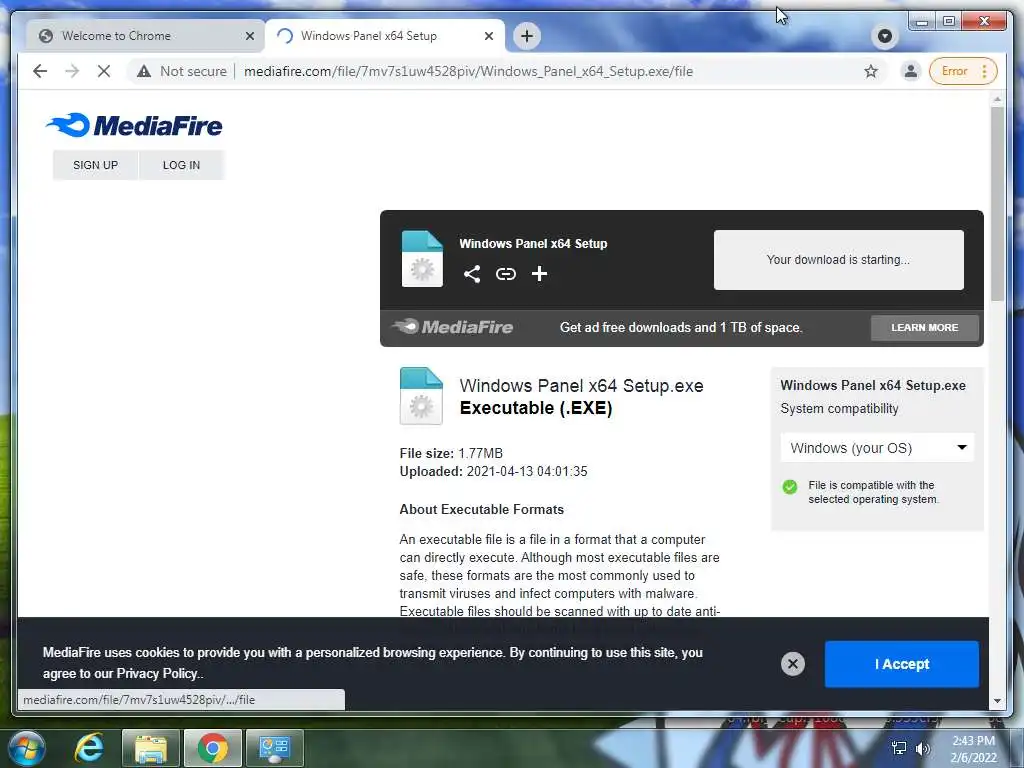Click the browser forward arrow
Image resolution: width=1024 pixels, height=768 pixels.
click(x=72, y=71)
